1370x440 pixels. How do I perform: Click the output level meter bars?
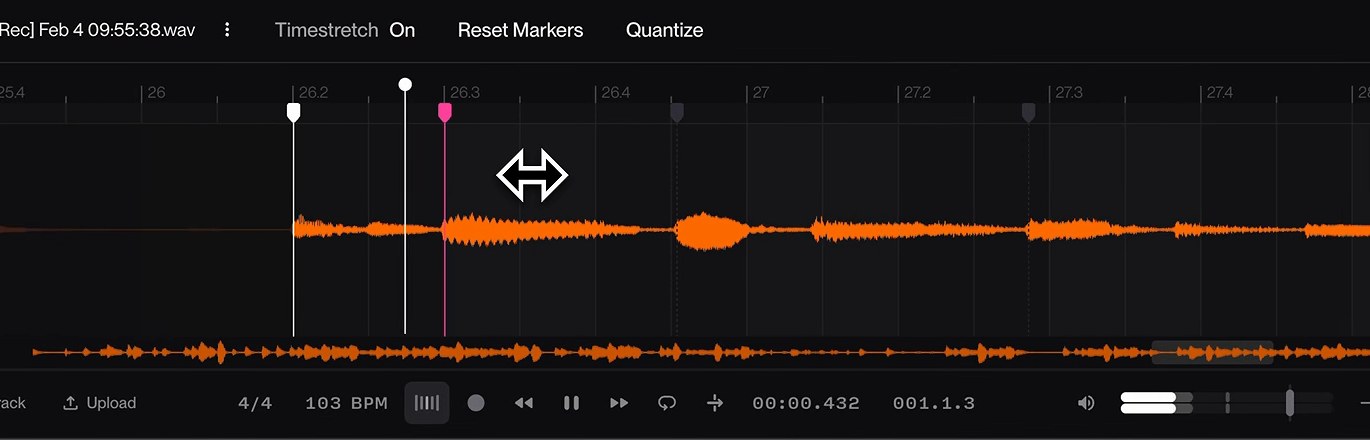tap(1157, 402)
